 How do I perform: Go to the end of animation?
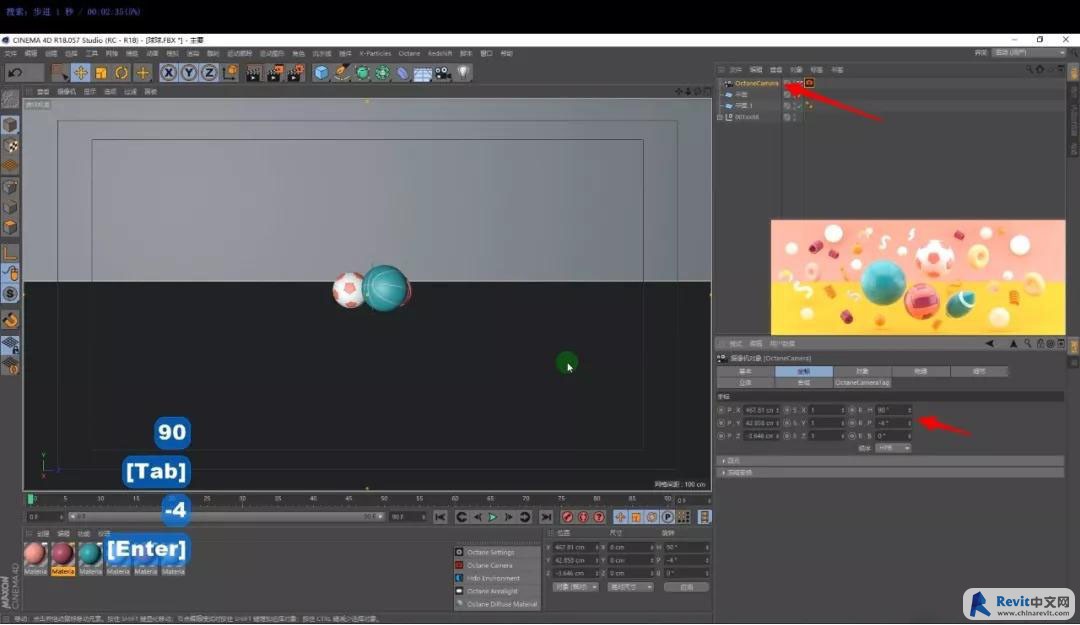[546, 517]
